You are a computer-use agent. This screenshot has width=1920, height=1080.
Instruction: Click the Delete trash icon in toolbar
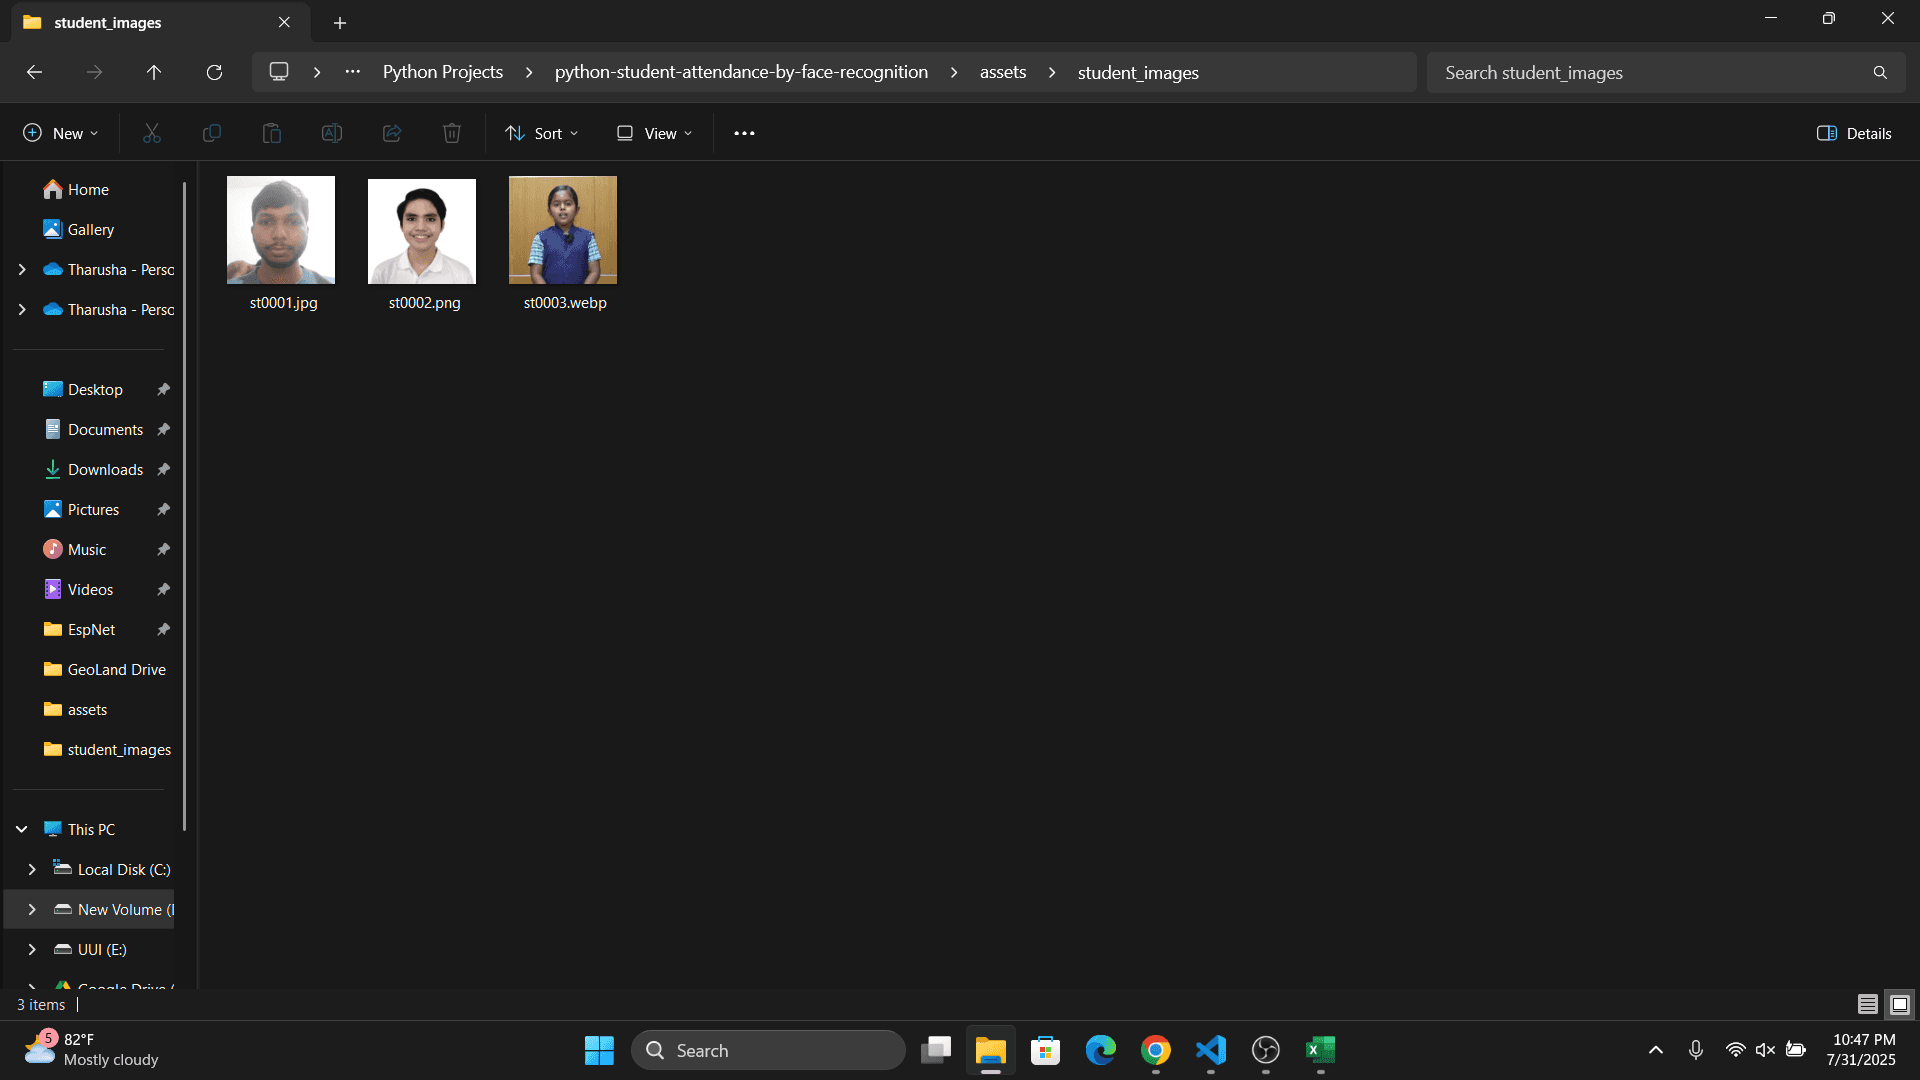(452, 133)
